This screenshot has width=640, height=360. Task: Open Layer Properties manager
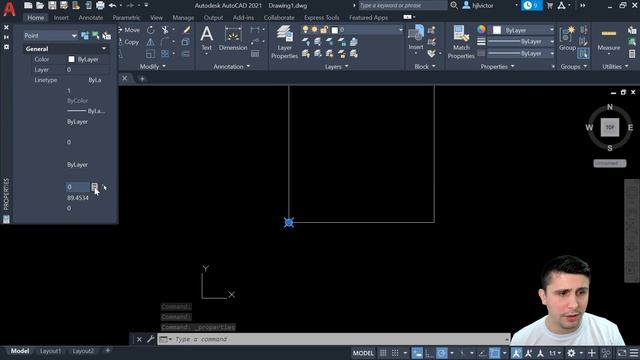pyautogui.click(x=284, y=42)
